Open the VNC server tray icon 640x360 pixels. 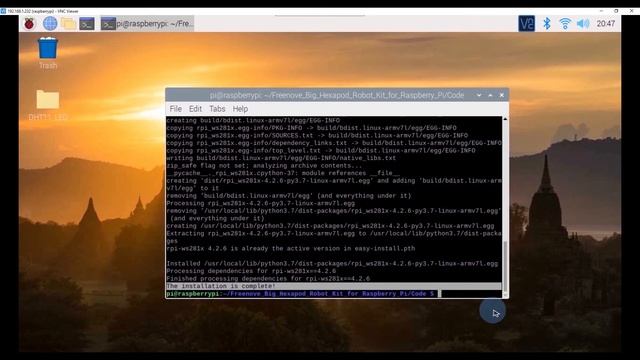526,24
